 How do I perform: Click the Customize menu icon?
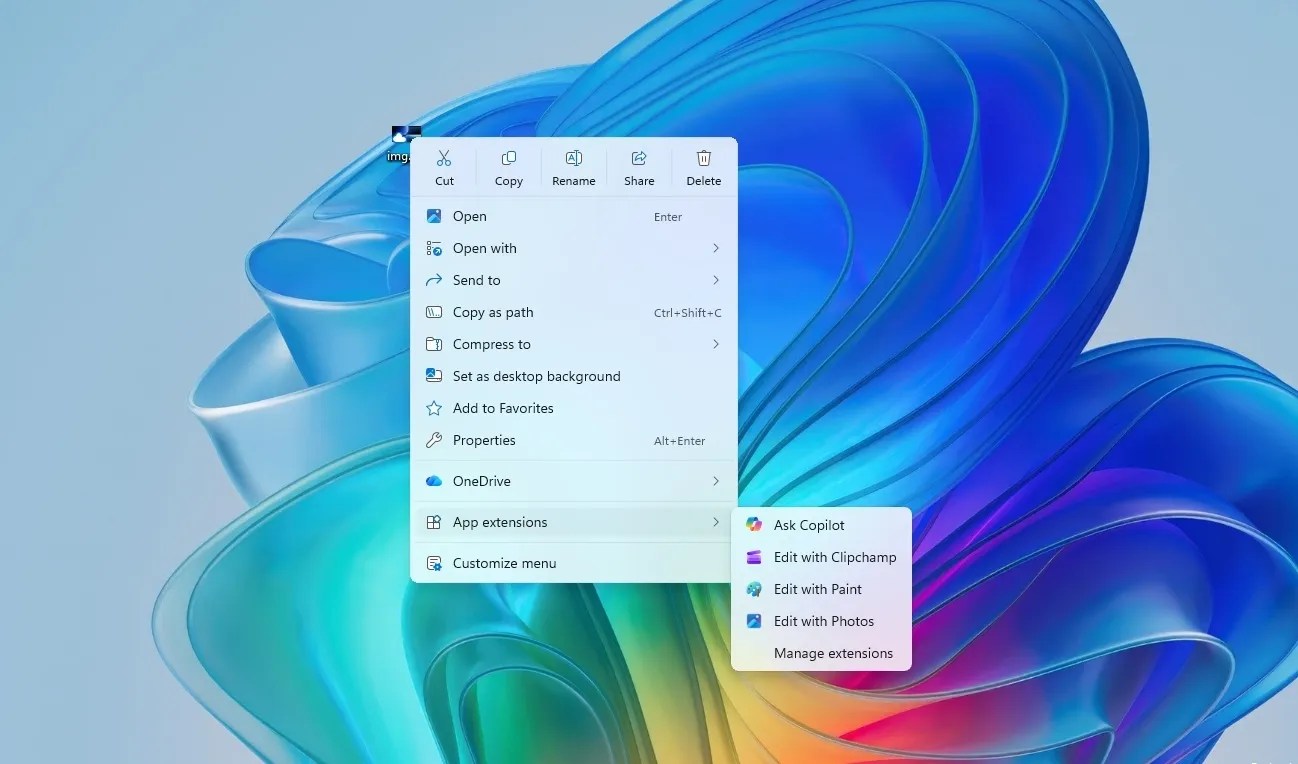(x=434, y=563)
